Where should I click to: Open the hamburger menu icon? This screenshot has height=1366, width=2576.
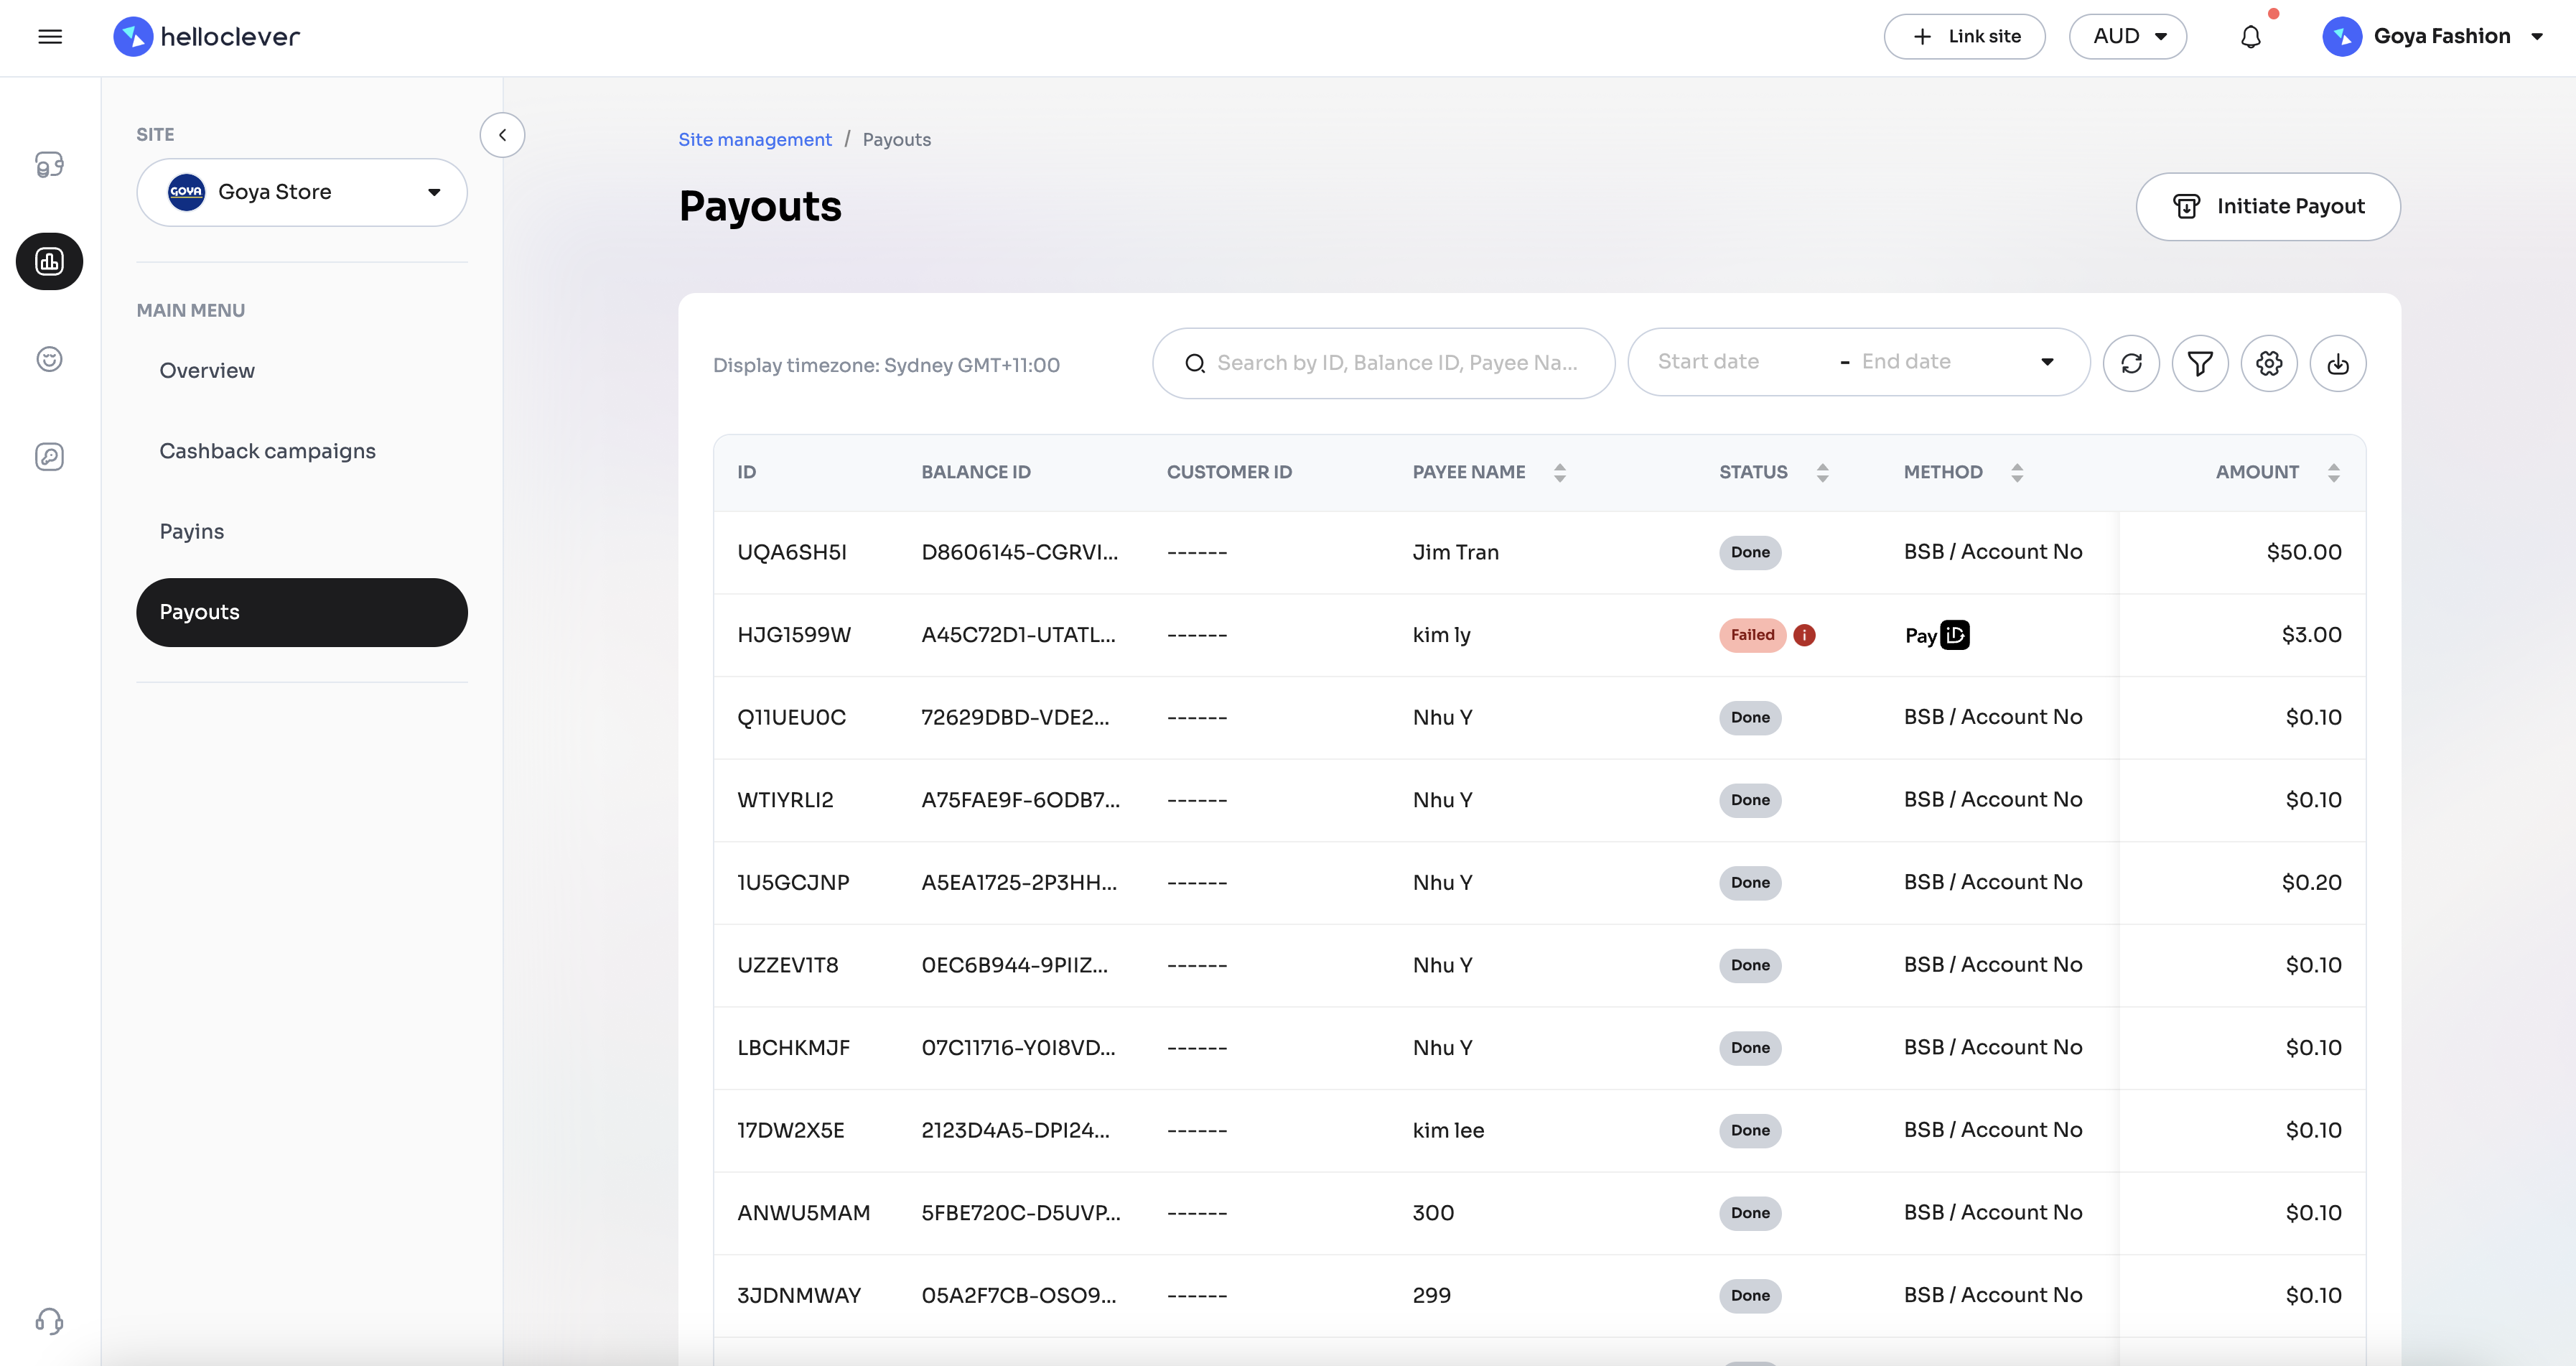point(50,37)
